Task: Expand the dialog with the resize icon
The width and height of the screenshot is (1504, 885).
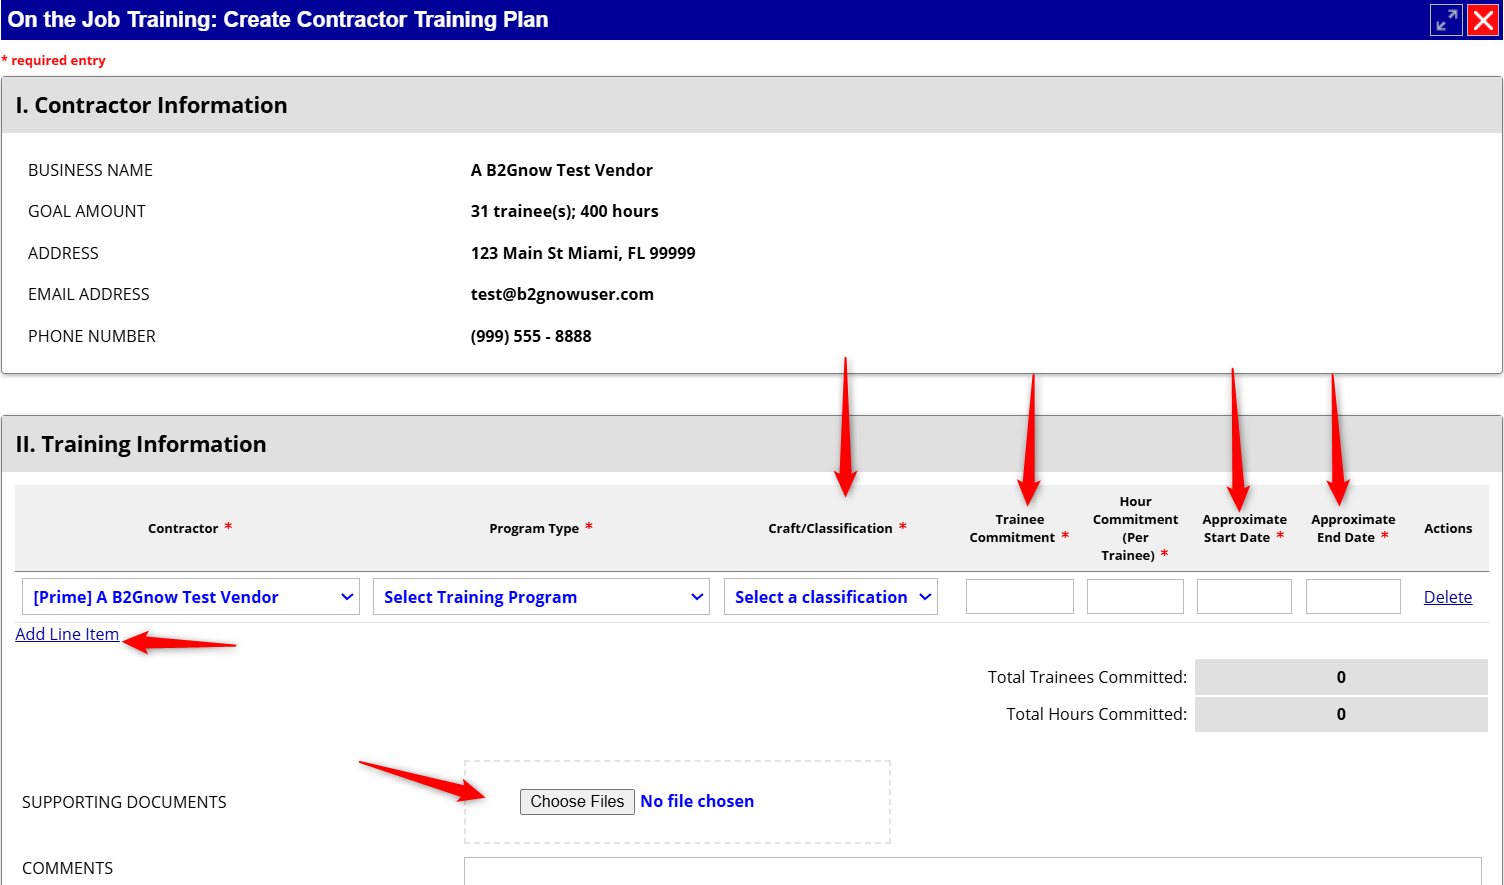Action: click(x=1446, y=20)
